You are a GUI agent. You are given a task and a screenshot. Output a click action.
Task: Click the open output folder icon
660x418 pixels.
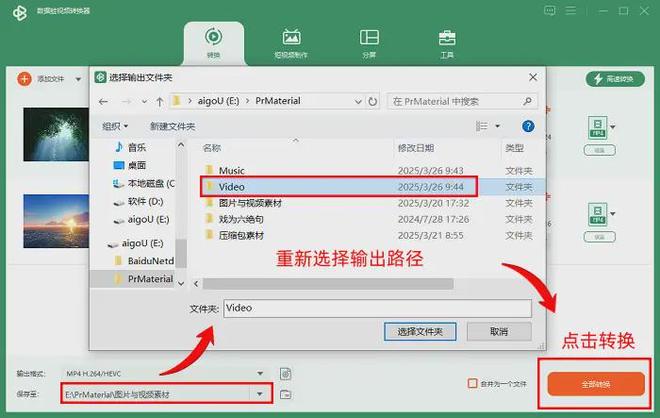tap(286, 394)
